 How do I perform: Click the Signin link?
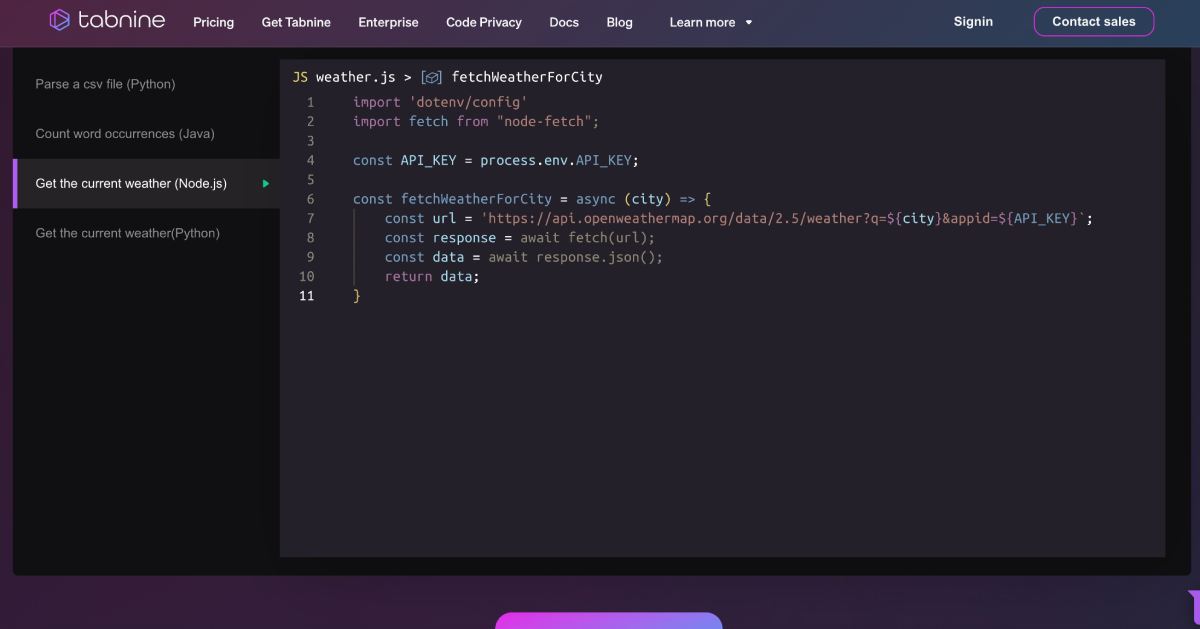point(973,21)
